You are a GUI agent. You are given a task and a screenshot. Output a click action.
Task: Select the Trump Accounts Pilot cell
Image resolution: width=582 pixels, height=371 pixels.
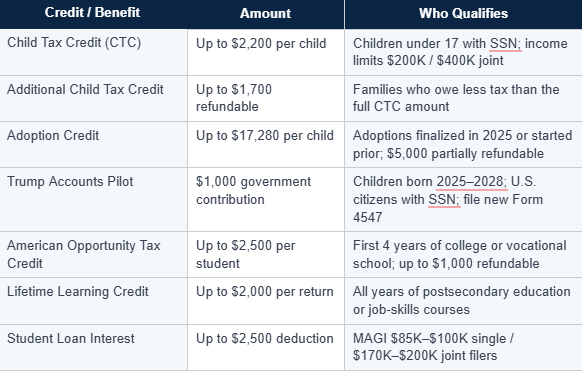[94, 200]
